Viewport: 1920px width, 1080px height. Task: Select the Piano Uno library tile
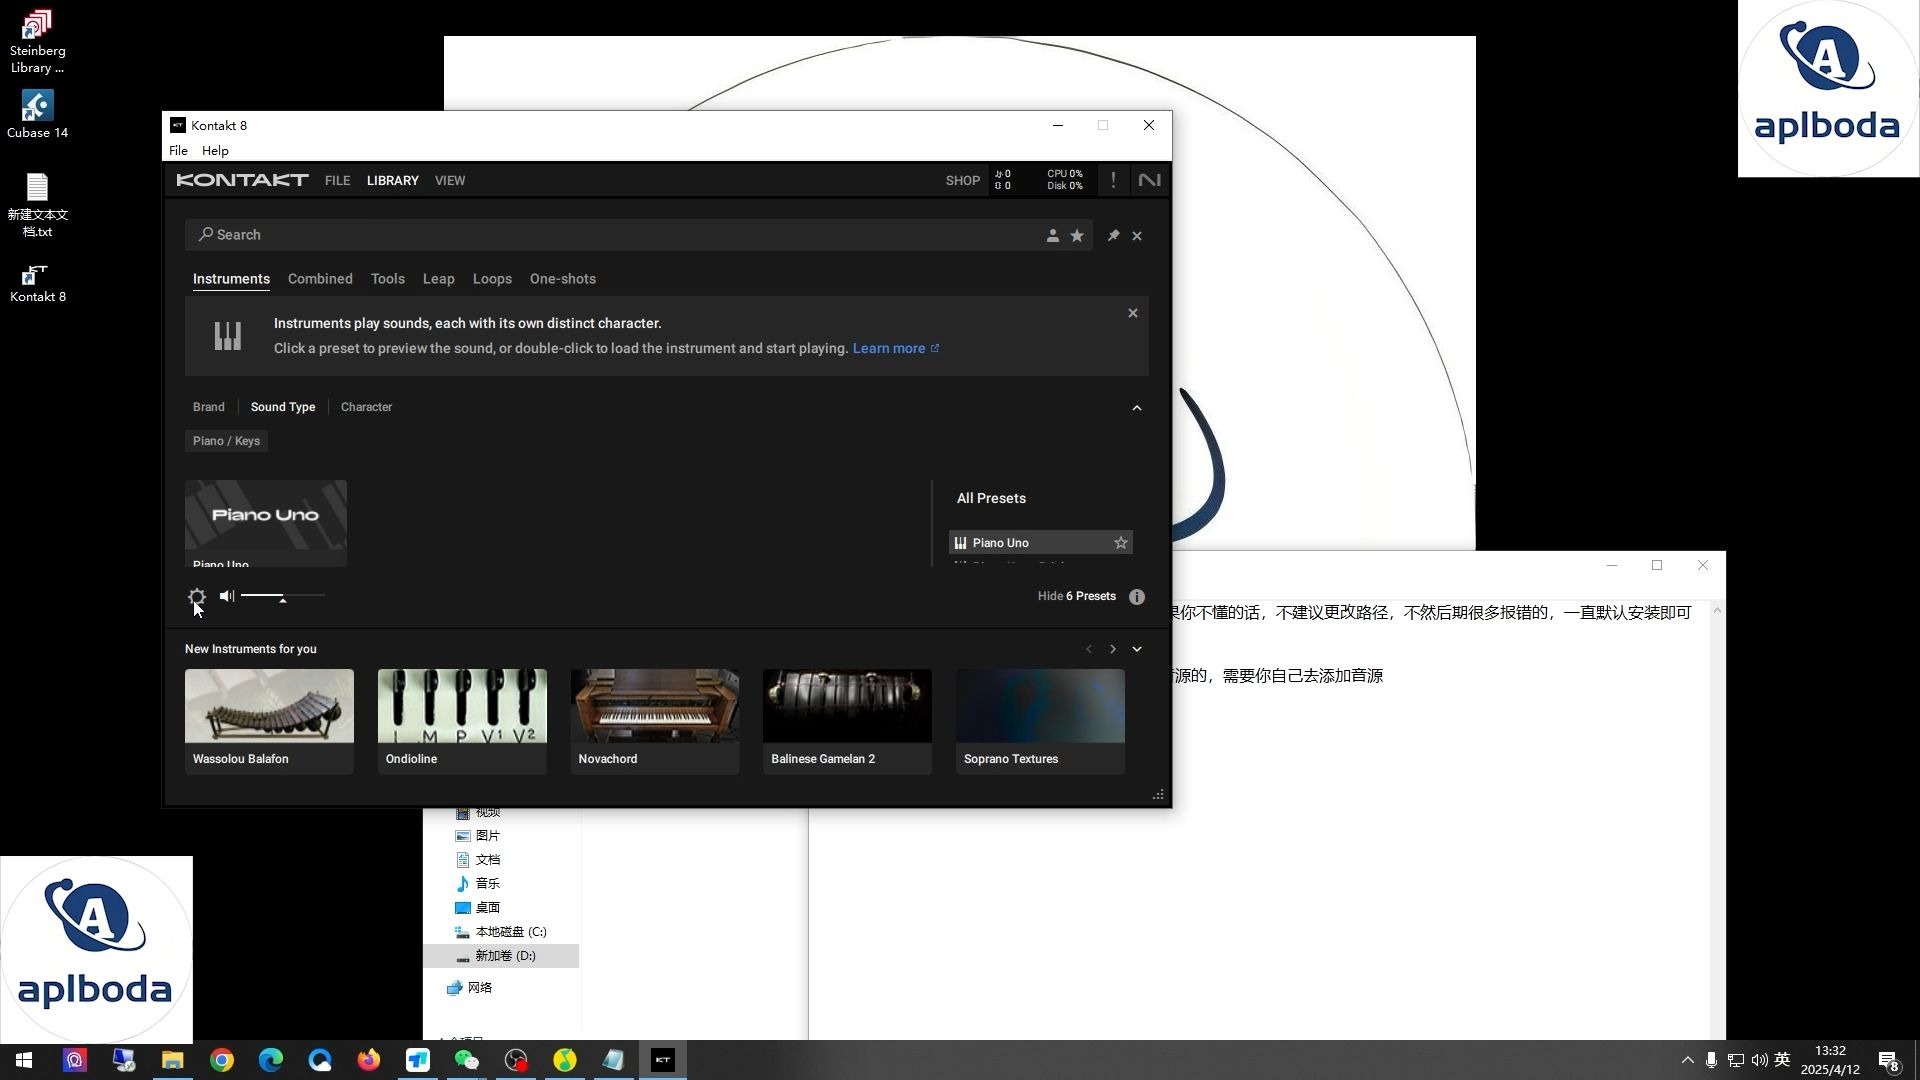(x=266, y=523)
